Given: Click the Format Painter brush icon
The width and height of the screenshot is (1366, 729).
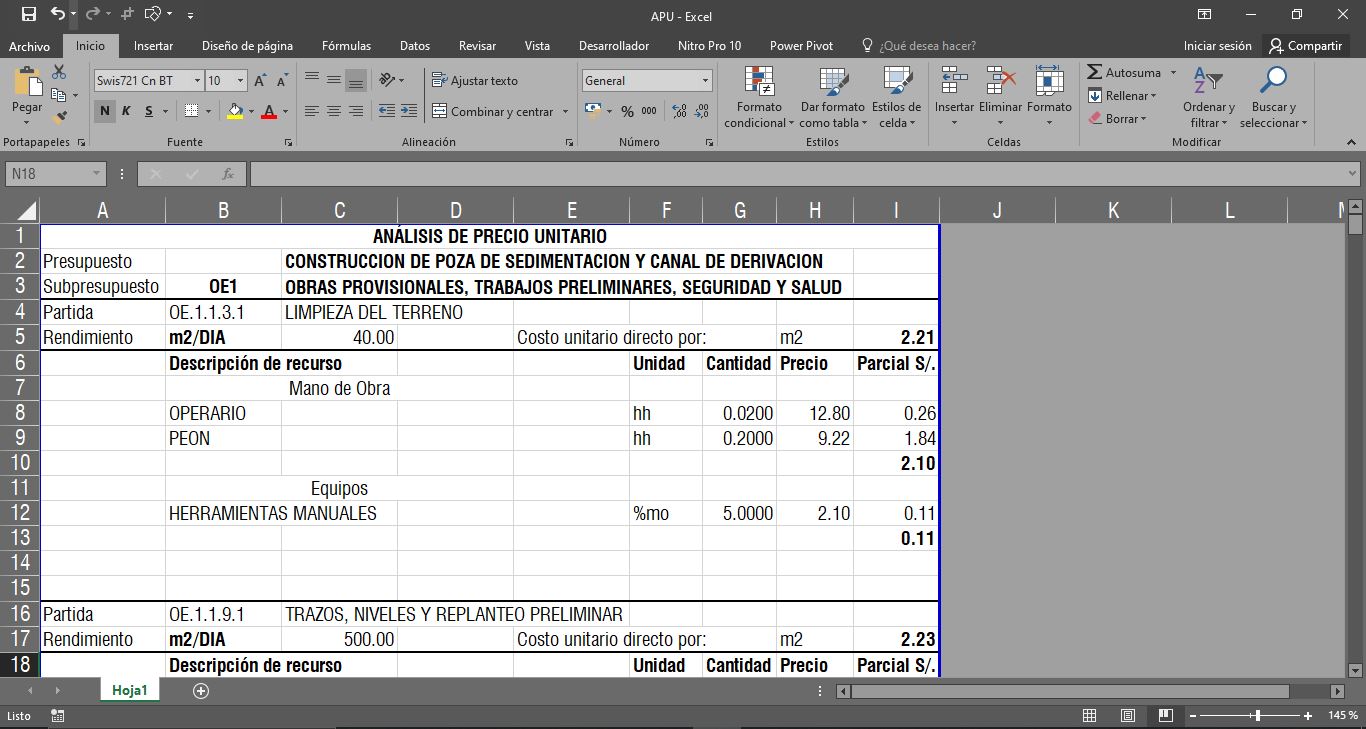Looking at the screenshot, I should 59,117.
